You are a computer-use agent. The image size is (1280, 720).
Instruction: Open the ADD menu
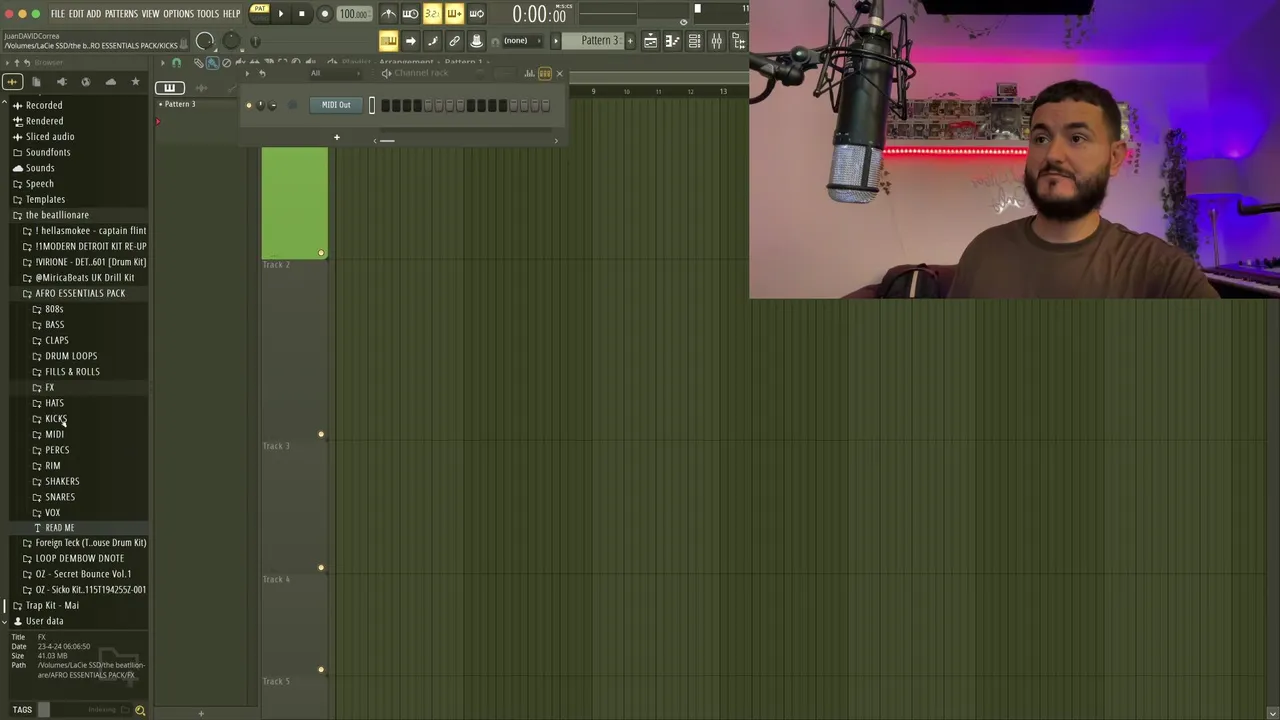point(94,14)
